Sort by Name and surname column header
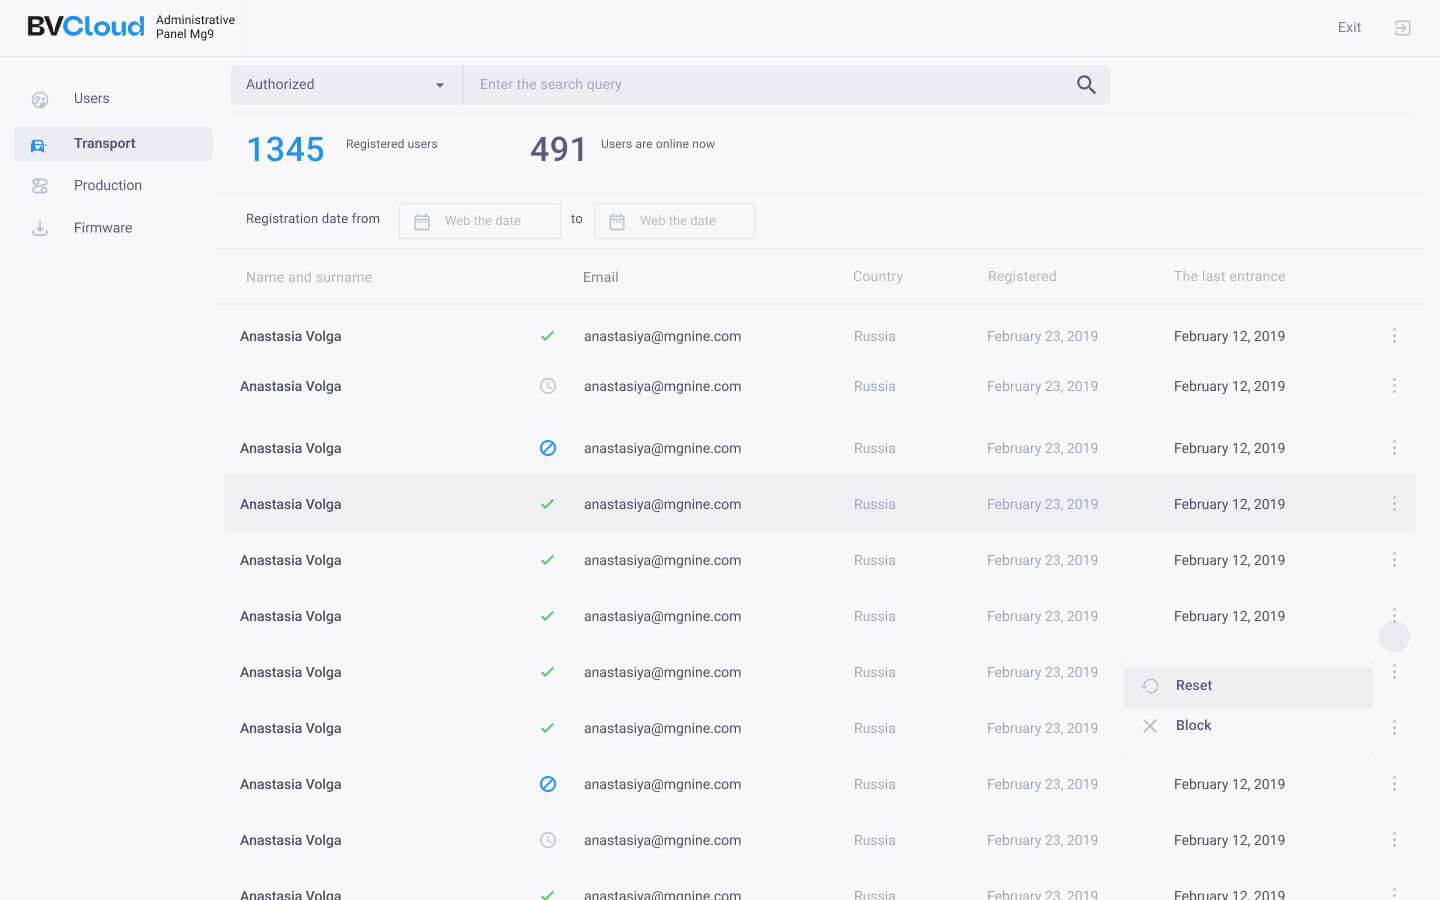This screenshot has height=900, width=1440. pos(309,277)
